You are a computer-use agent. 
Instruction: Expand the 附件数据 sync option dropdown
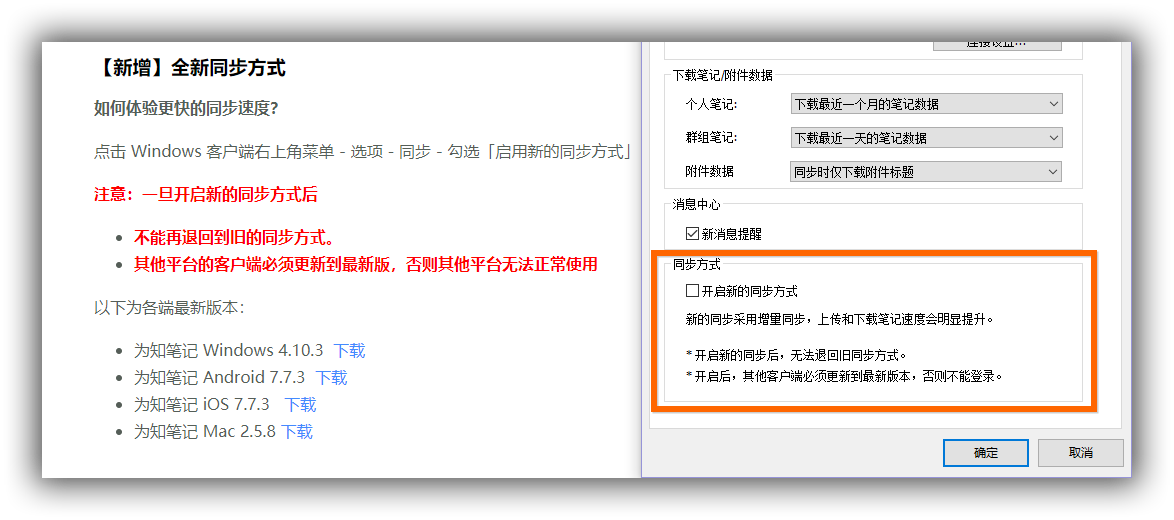coord(925,172)
